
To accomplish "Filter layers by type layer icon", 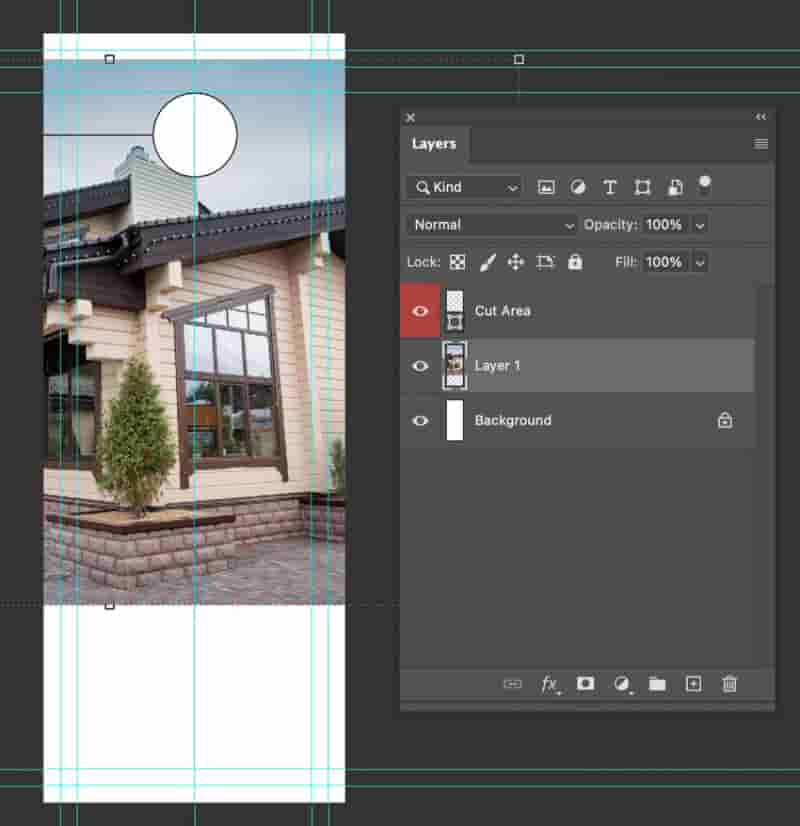I will (x=610, y=188).
